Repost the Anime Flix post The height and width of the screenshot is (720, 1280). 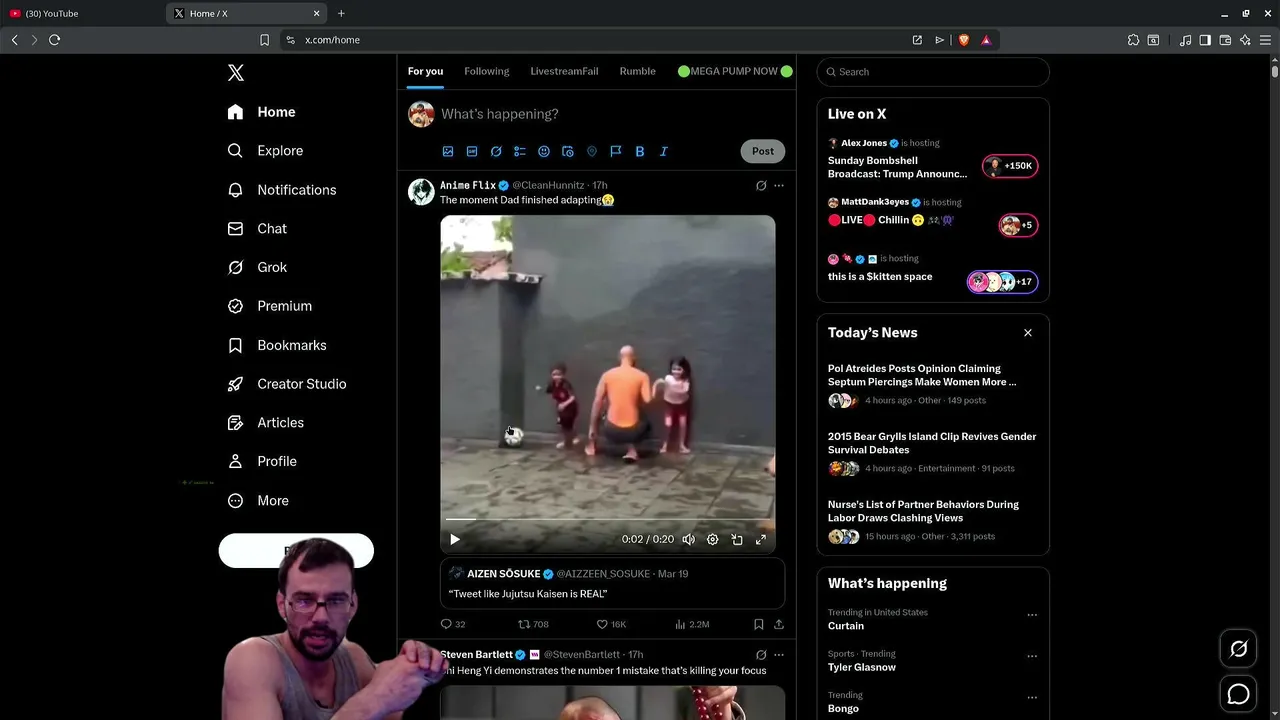(533, 624)
